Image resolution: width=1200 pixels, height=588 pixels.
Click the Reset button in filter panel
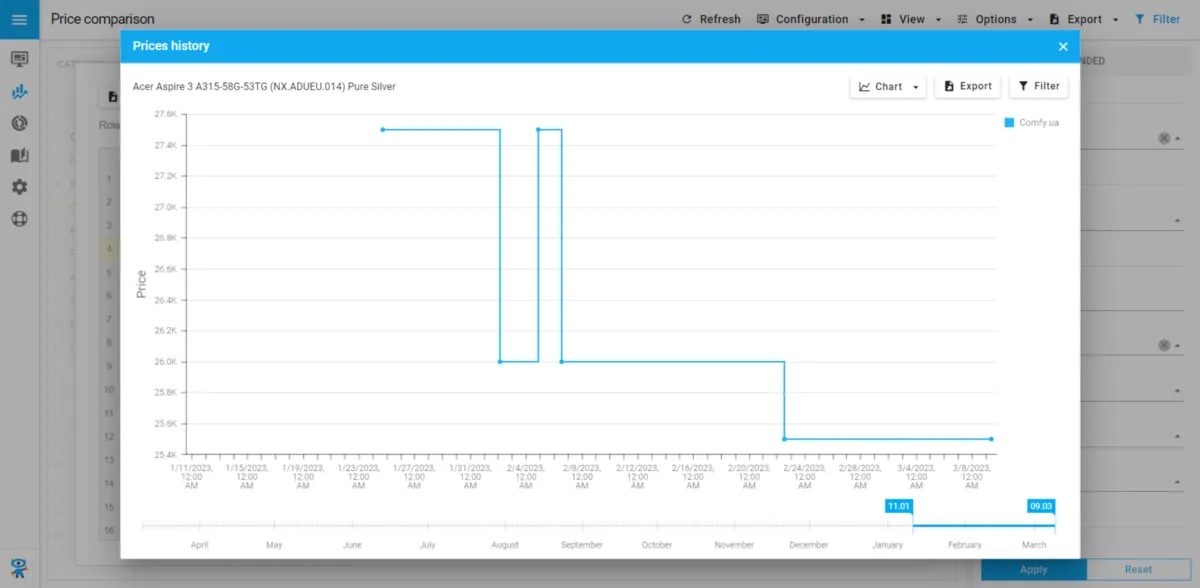(1138, 569)
